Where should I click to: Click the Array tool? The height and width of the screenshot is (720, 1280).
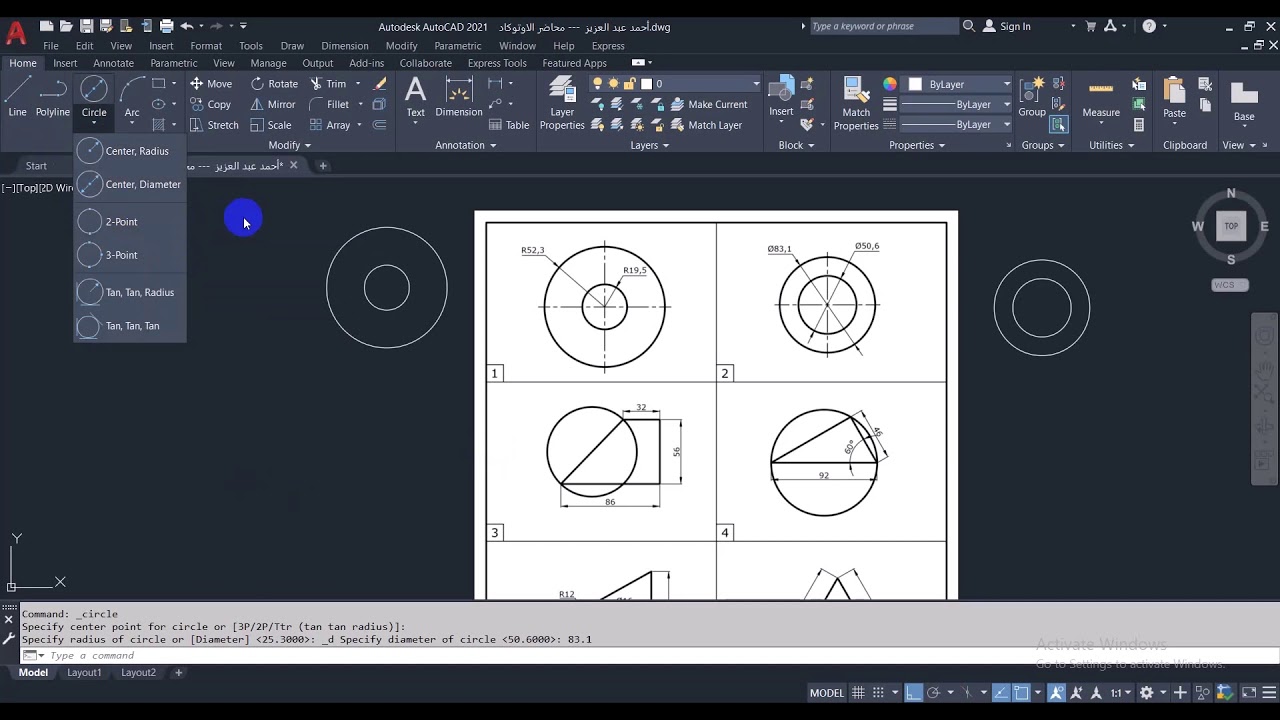[330, 125]
